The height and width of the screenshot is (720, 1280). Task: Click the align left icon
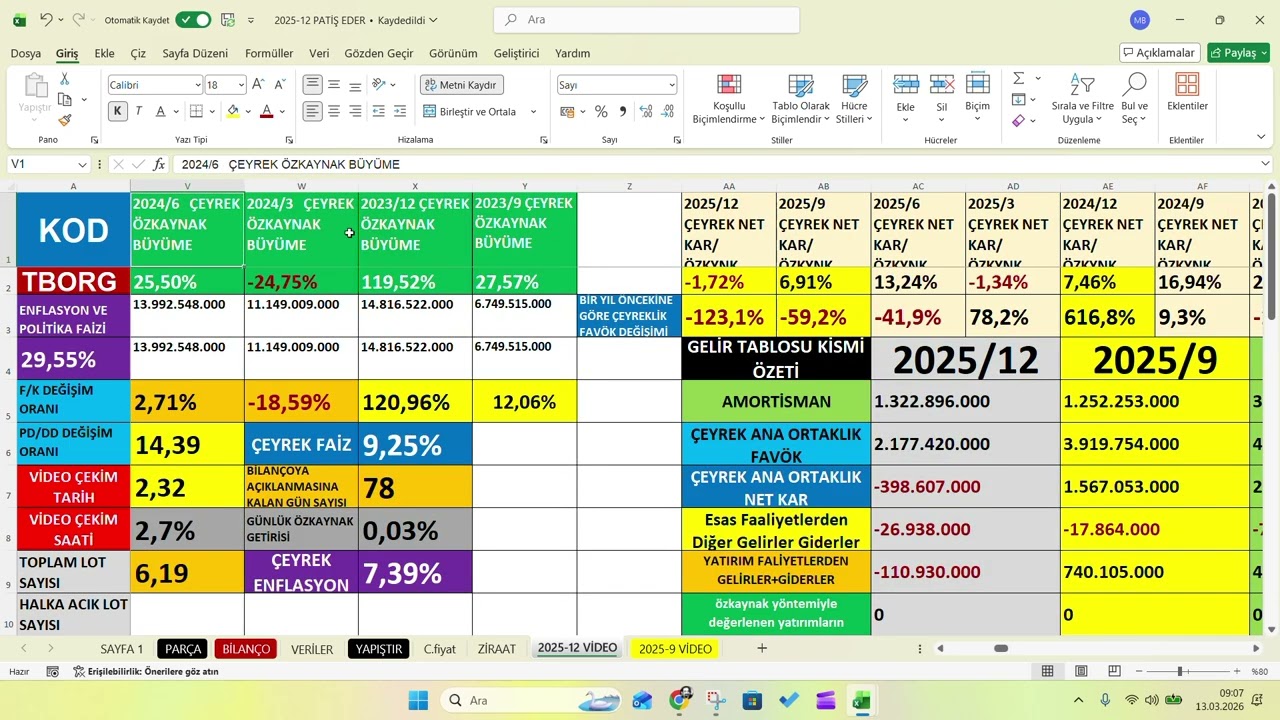tap(313, 111)
